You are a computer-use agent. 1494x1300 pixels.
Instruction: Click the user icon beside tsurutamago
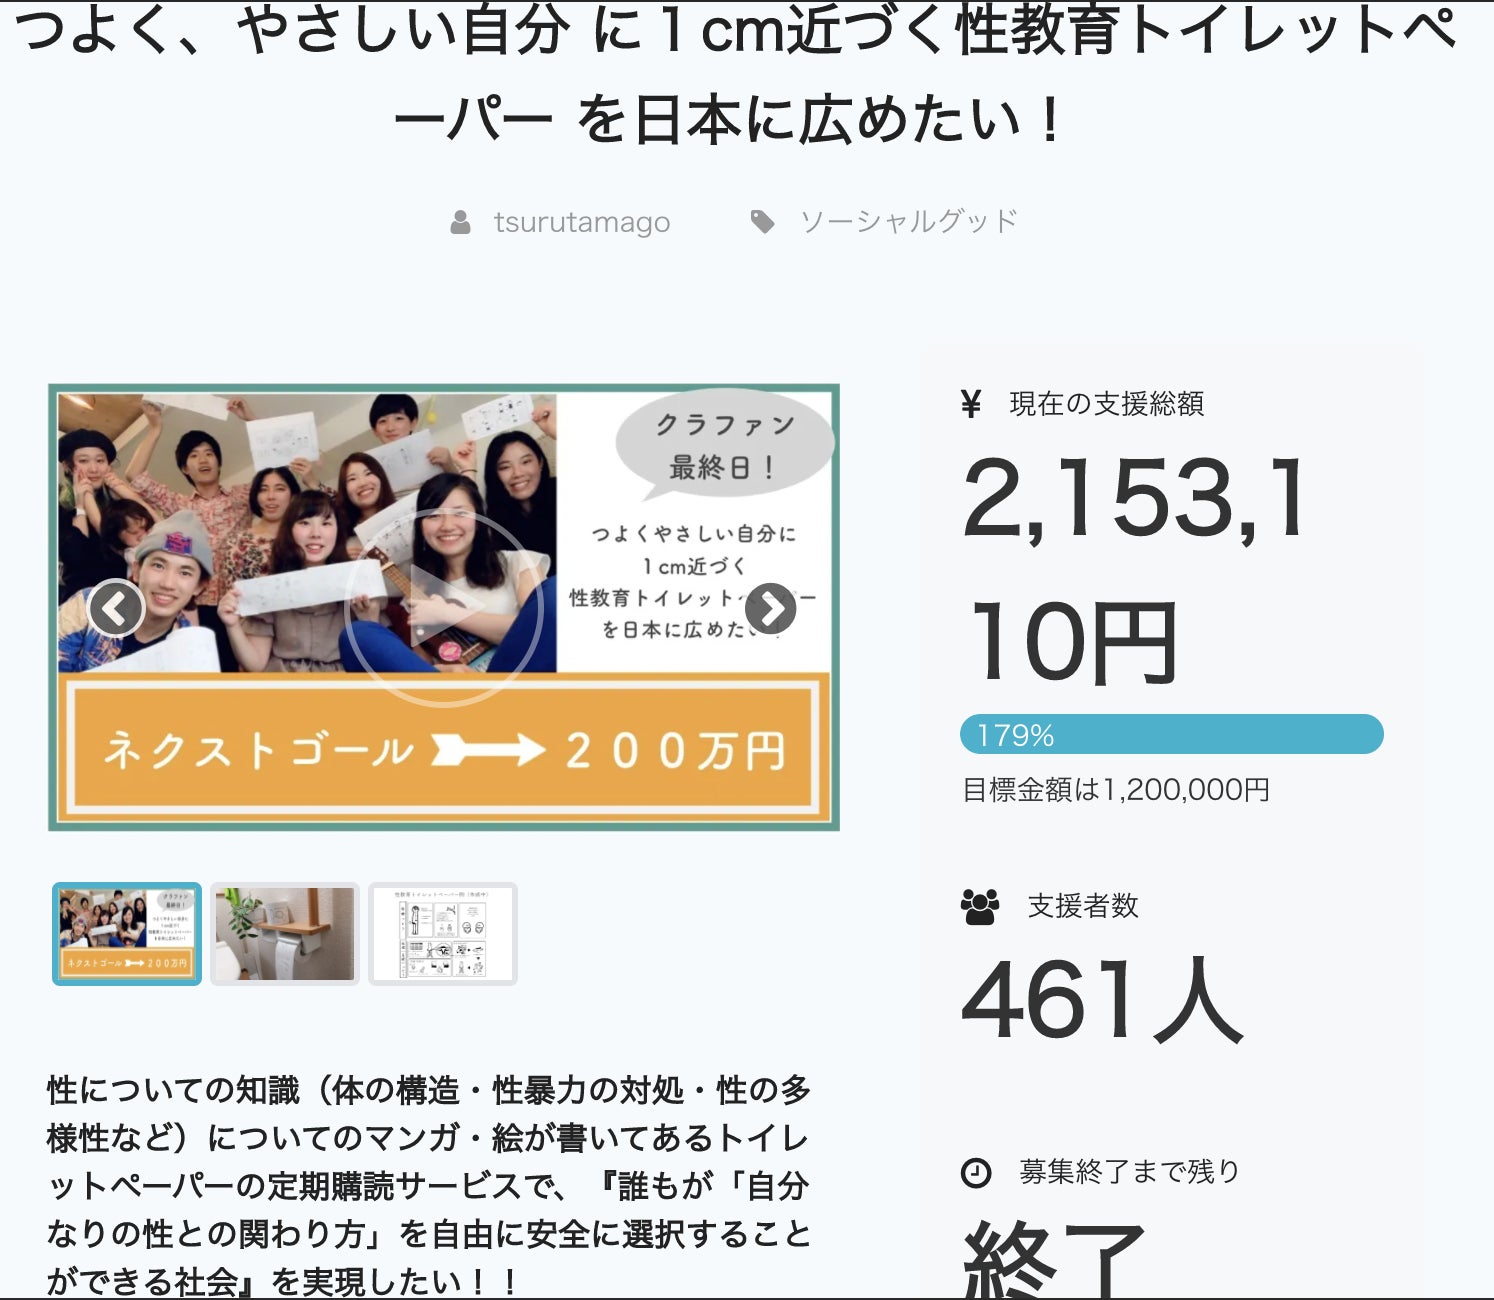tap(460, 222)
